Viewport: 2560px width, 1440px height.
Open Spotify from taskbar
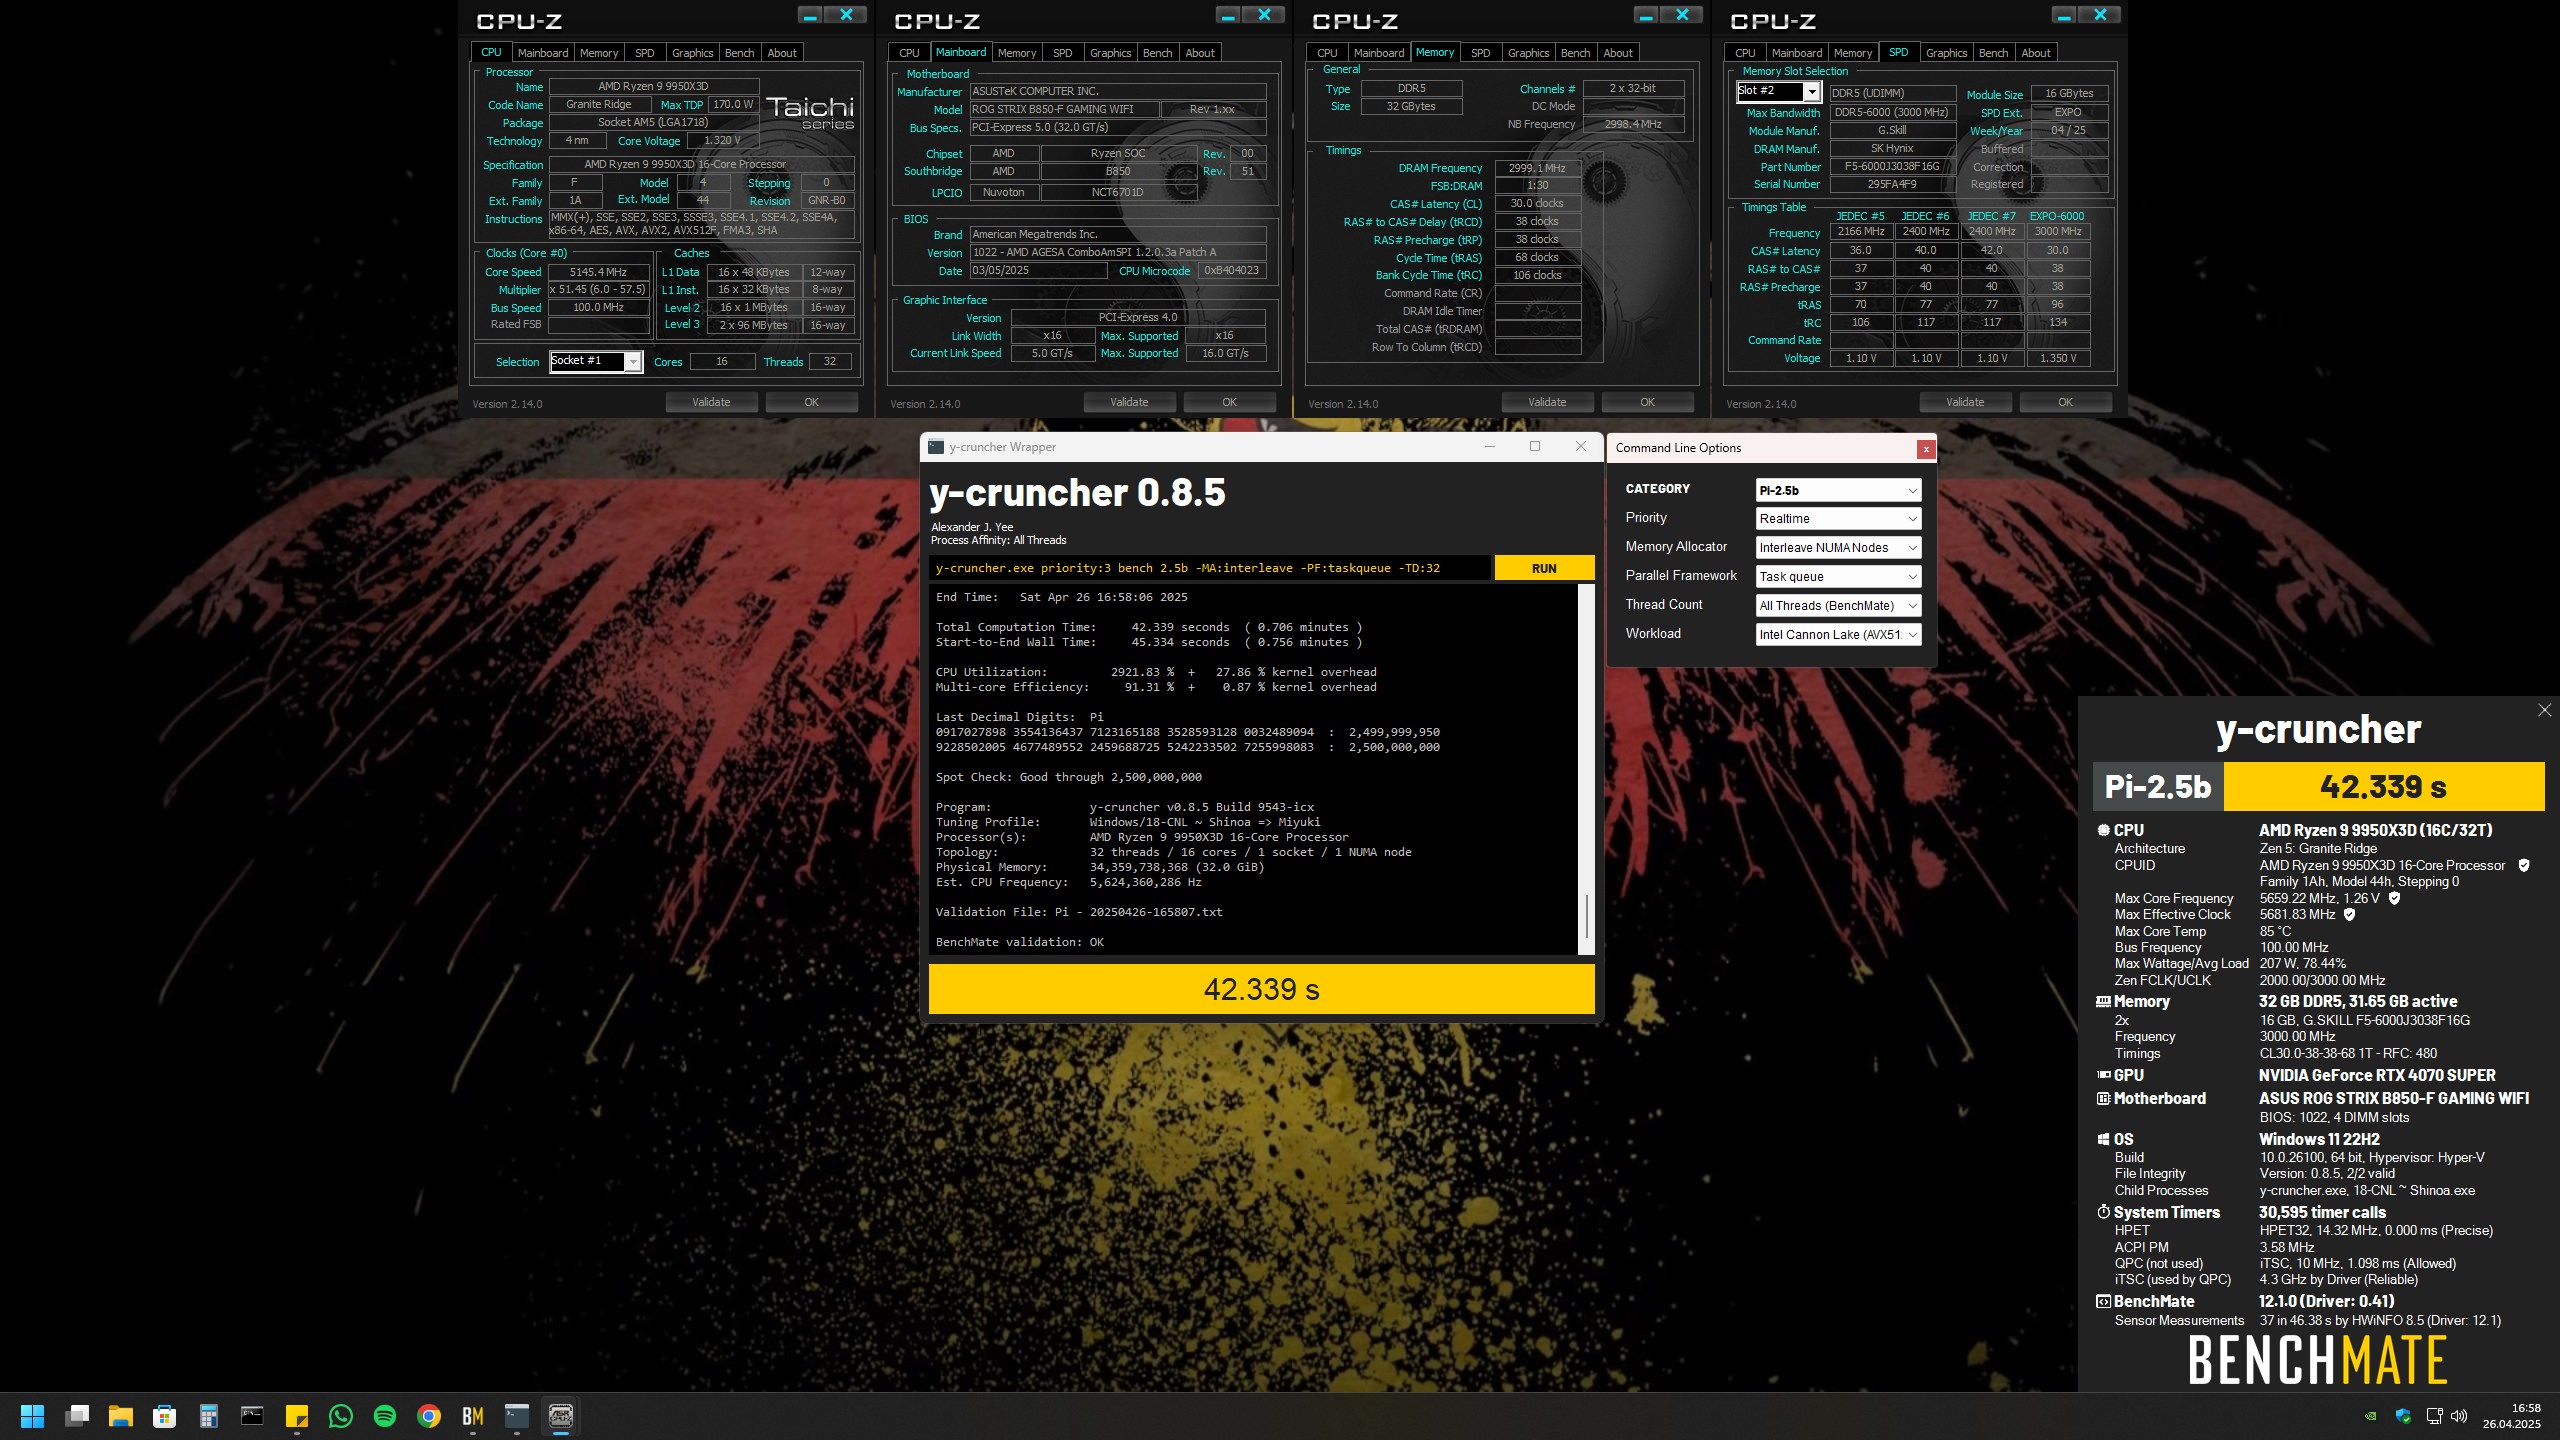coord(385,1416)
